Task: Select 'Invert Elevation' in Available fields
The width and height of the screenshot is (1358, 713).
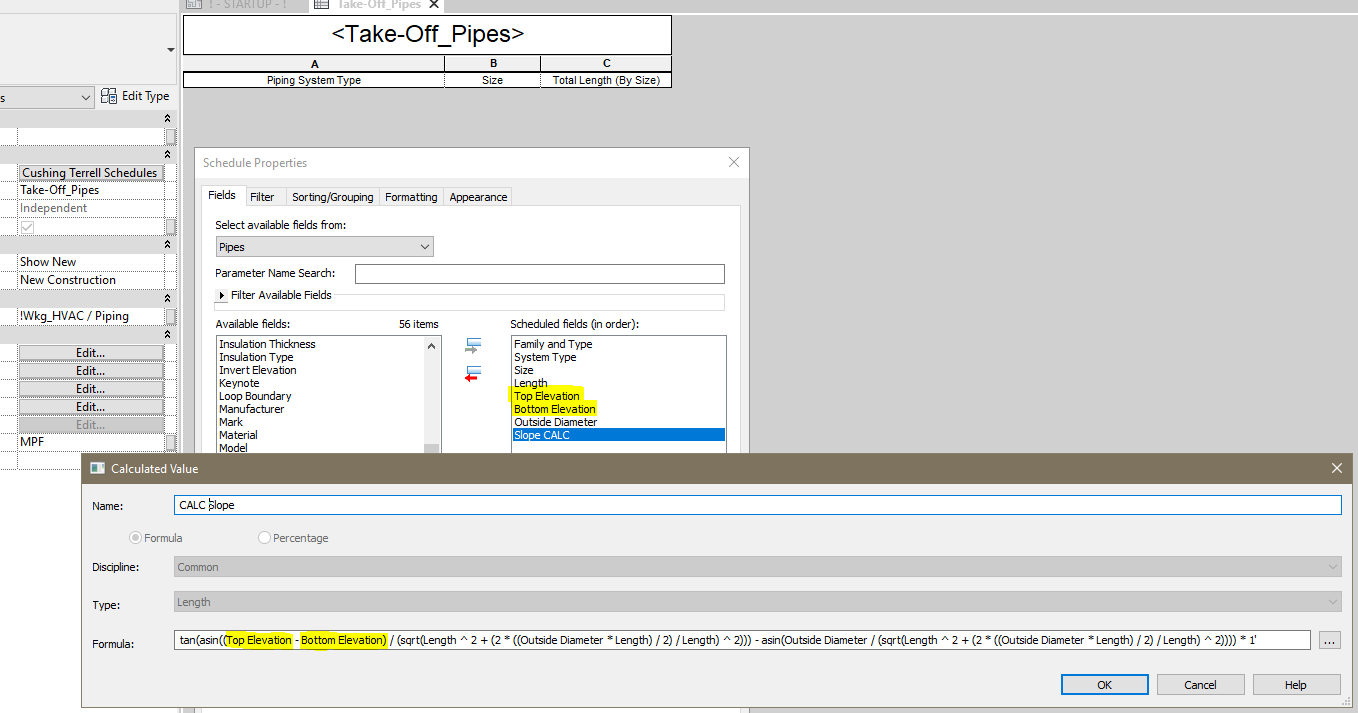Action: (x=258, y=370)
